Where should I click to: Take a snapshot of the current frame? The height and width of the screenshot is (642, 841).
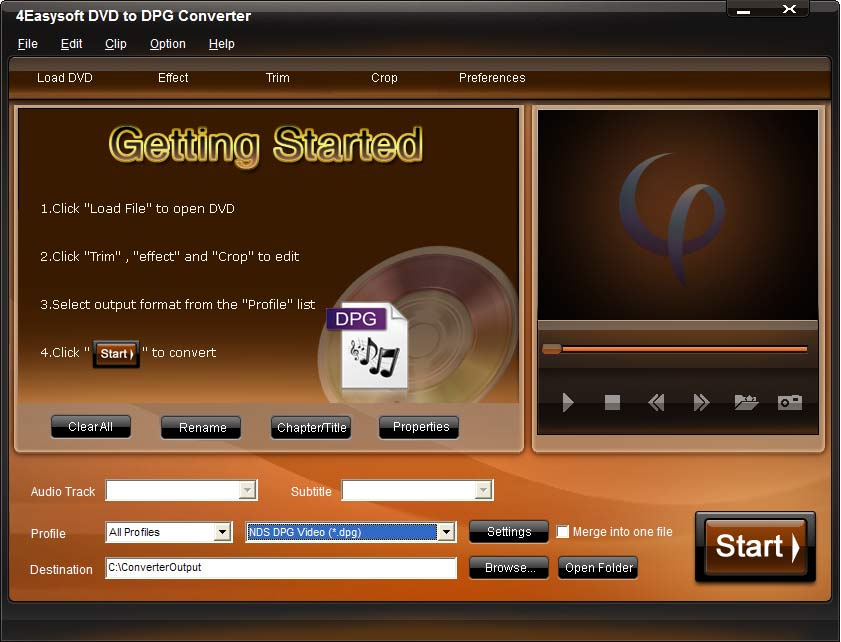pos(789,402)
